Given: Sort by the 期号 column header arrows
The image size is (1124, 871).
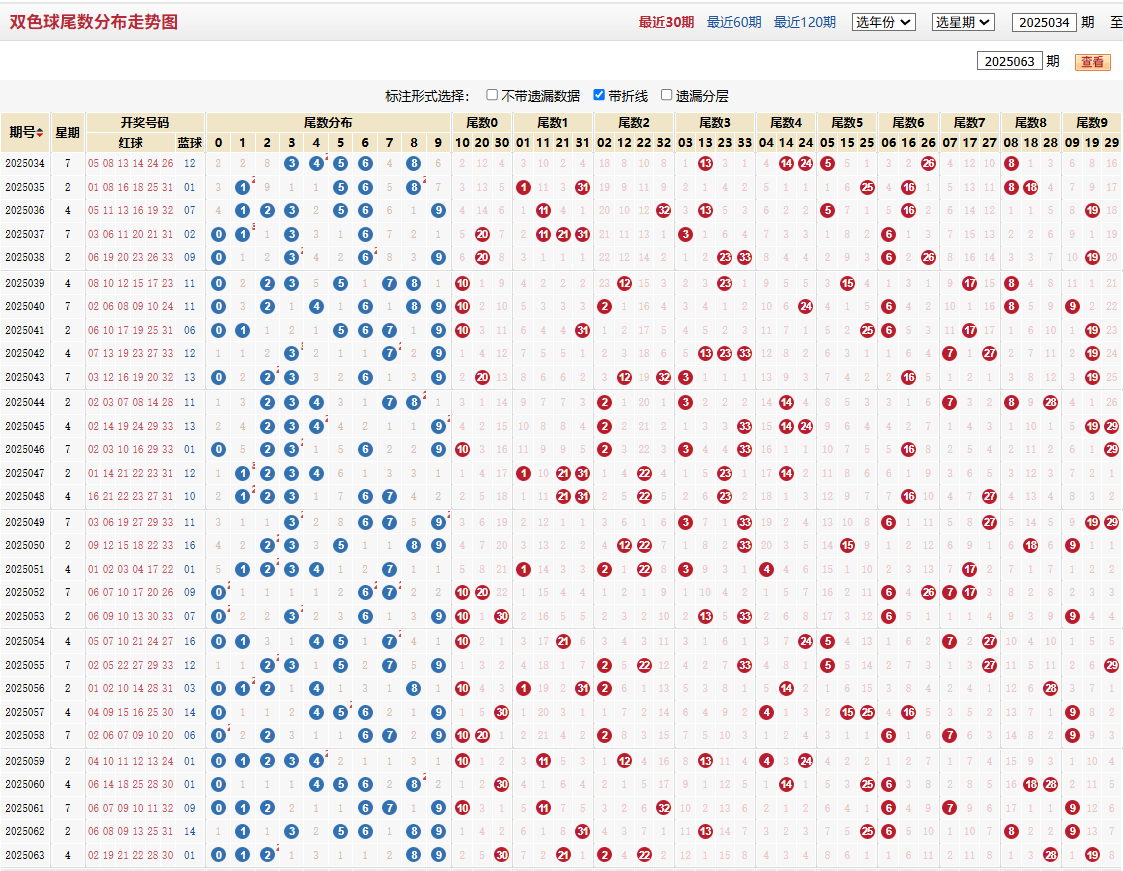Looking at the screenshot, I should point(40,133).
